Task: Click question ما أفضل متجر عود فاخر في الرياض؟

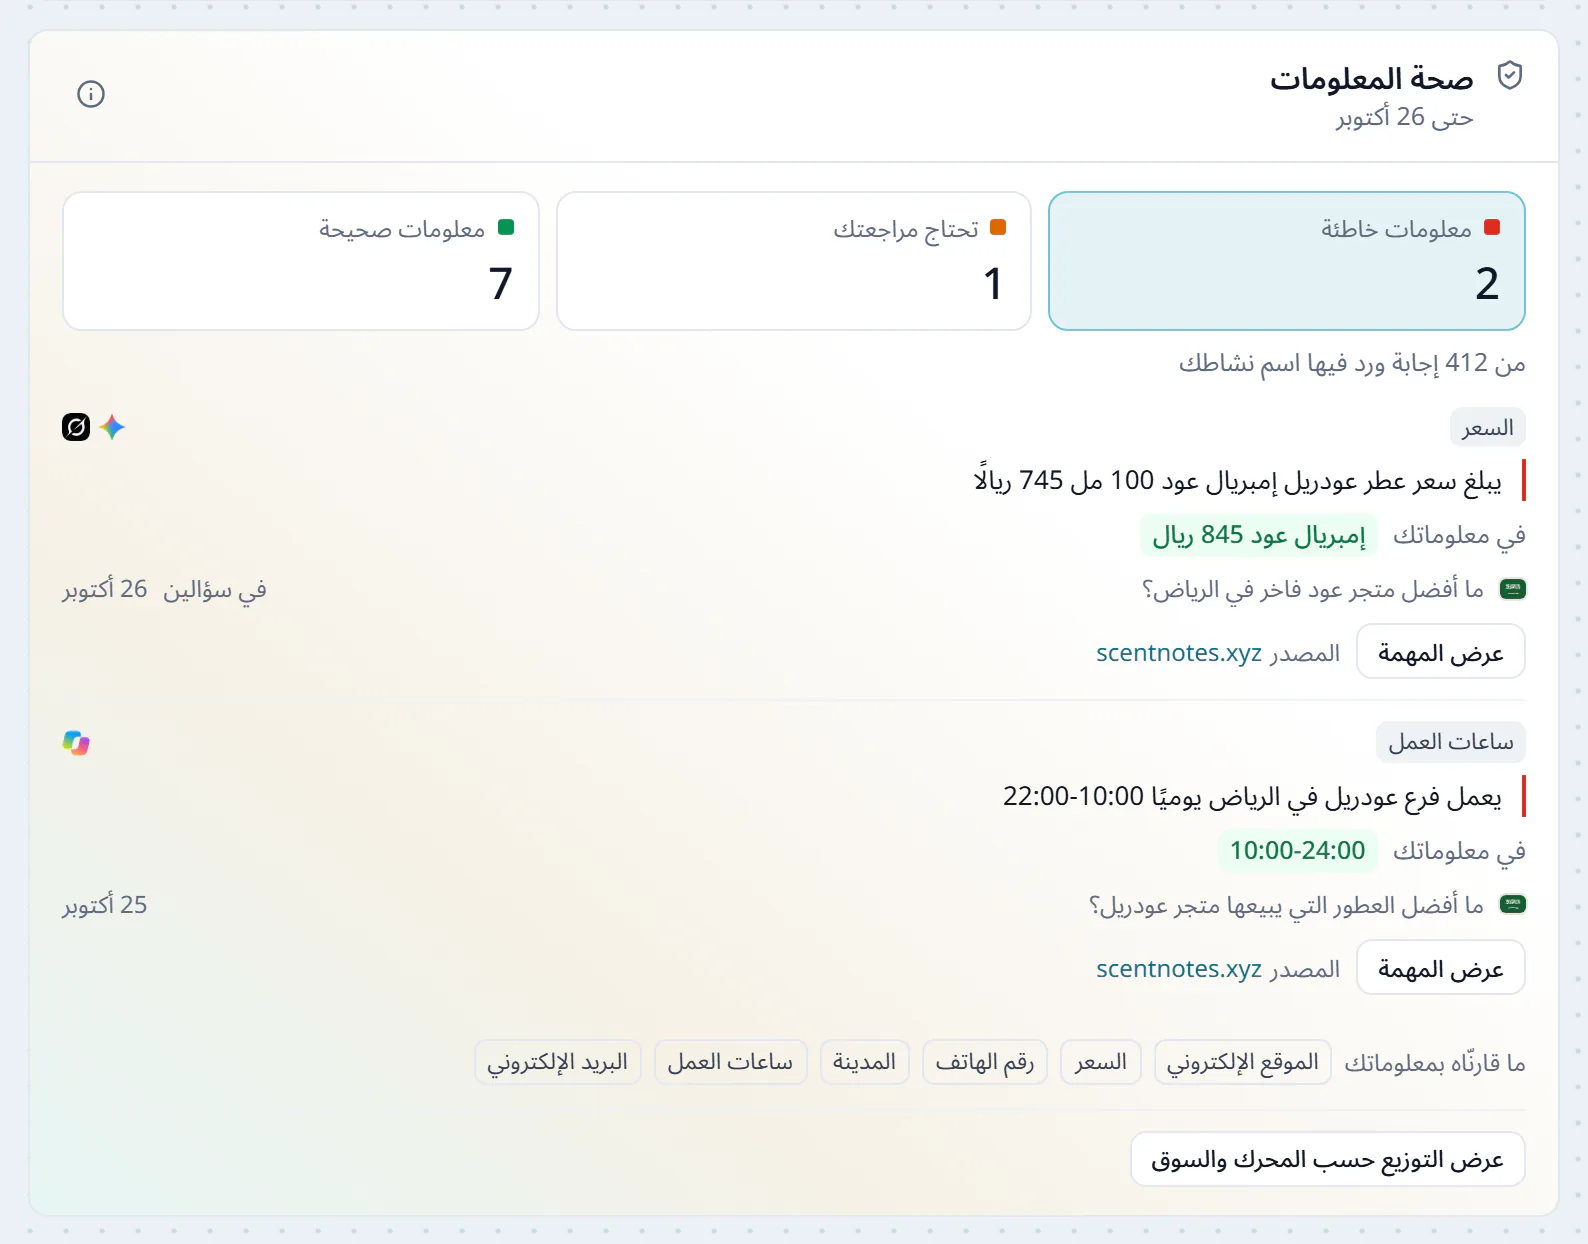Action: click(x=1313, y=590)
